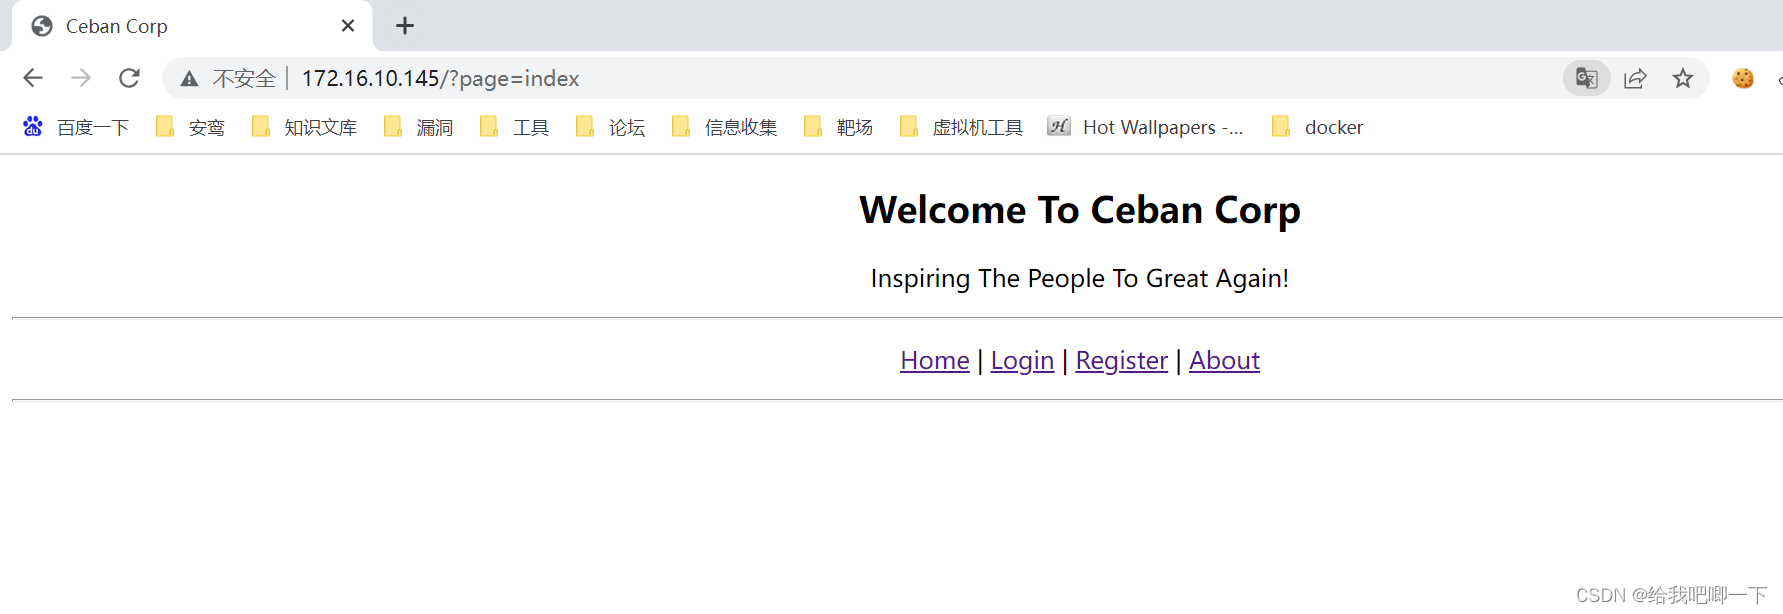This screenshot has height=614, width=1783.
Task: Go back to the previous page
Action: 33,78
